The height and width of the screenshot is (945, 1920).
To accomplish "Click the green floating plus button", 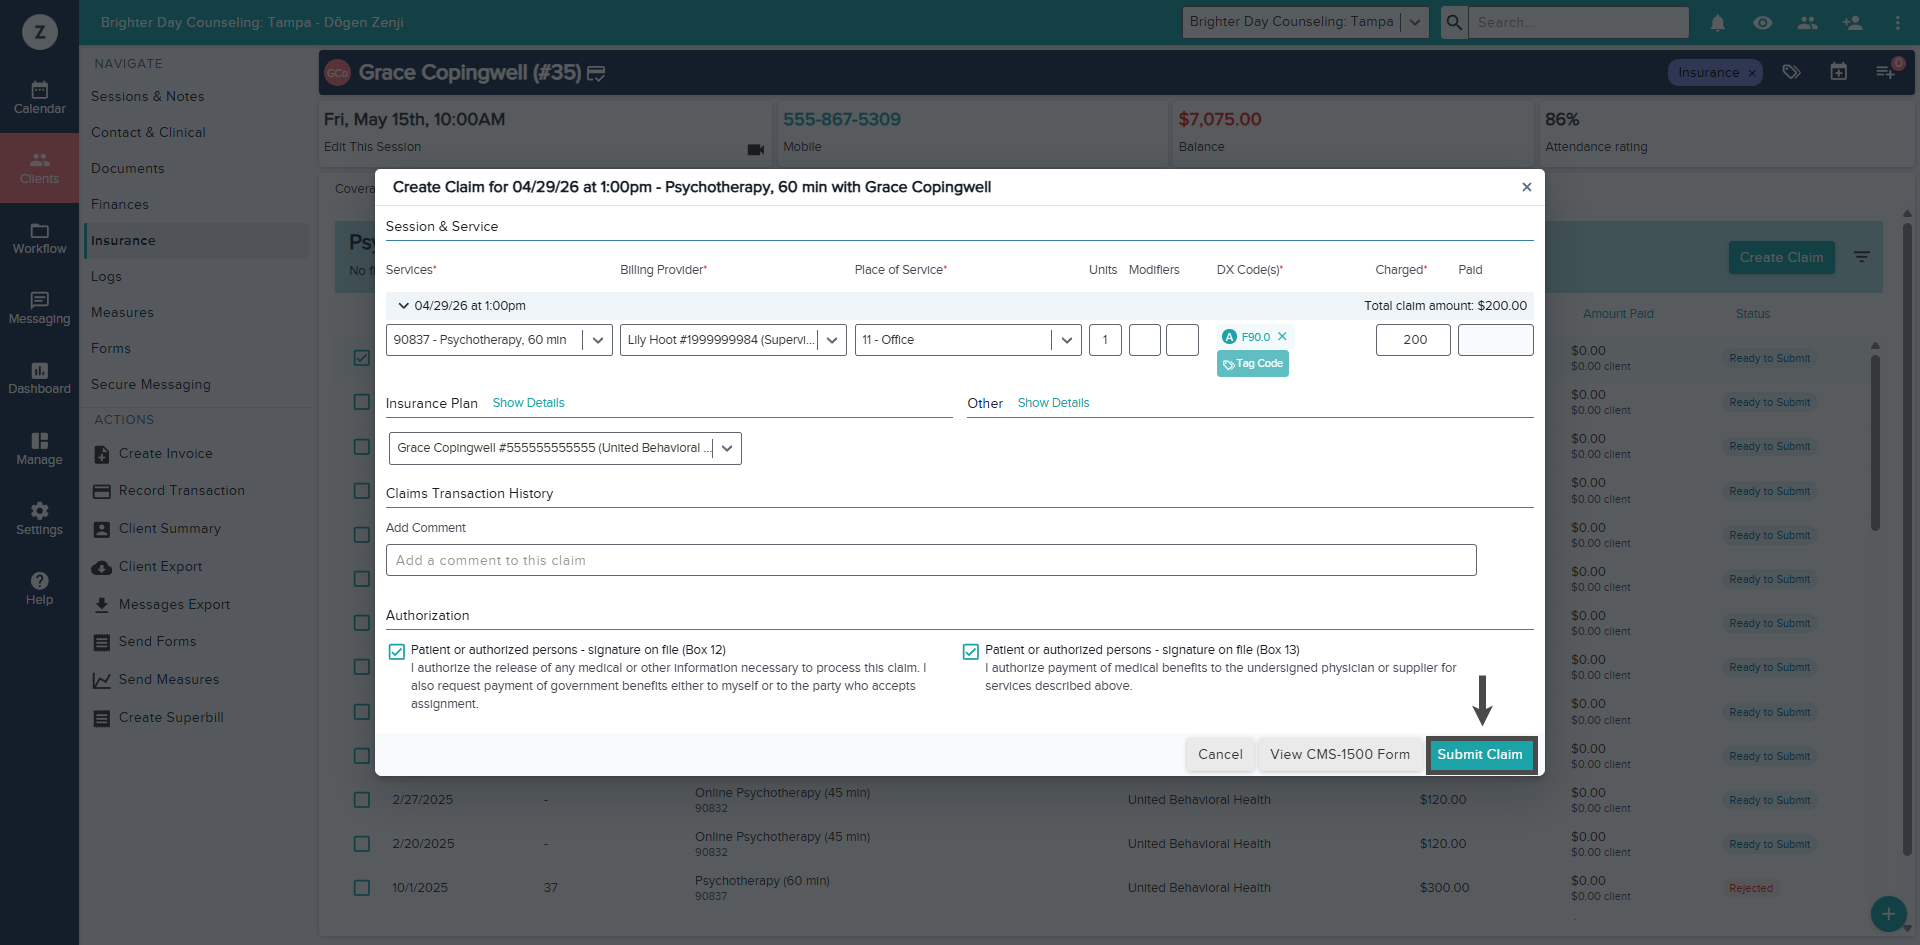I will coord(1888,913).
